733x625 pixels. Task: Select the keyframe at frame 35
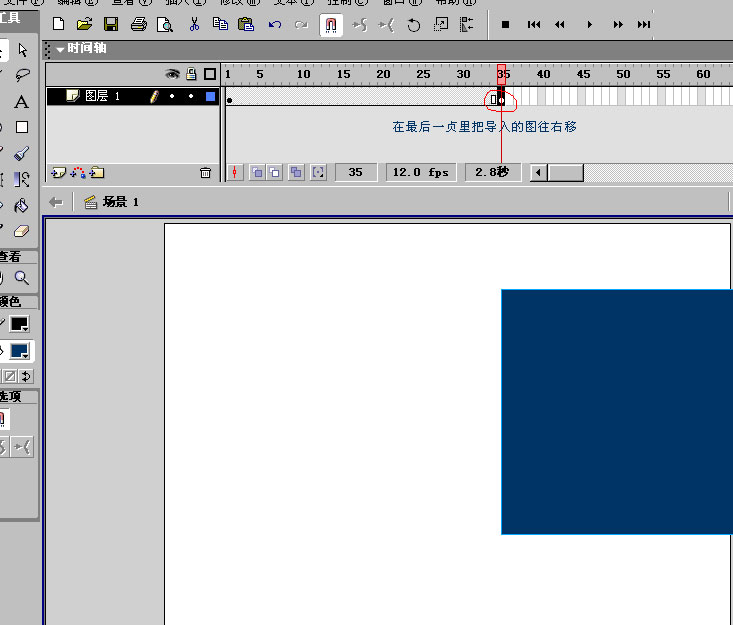[502, 96]
